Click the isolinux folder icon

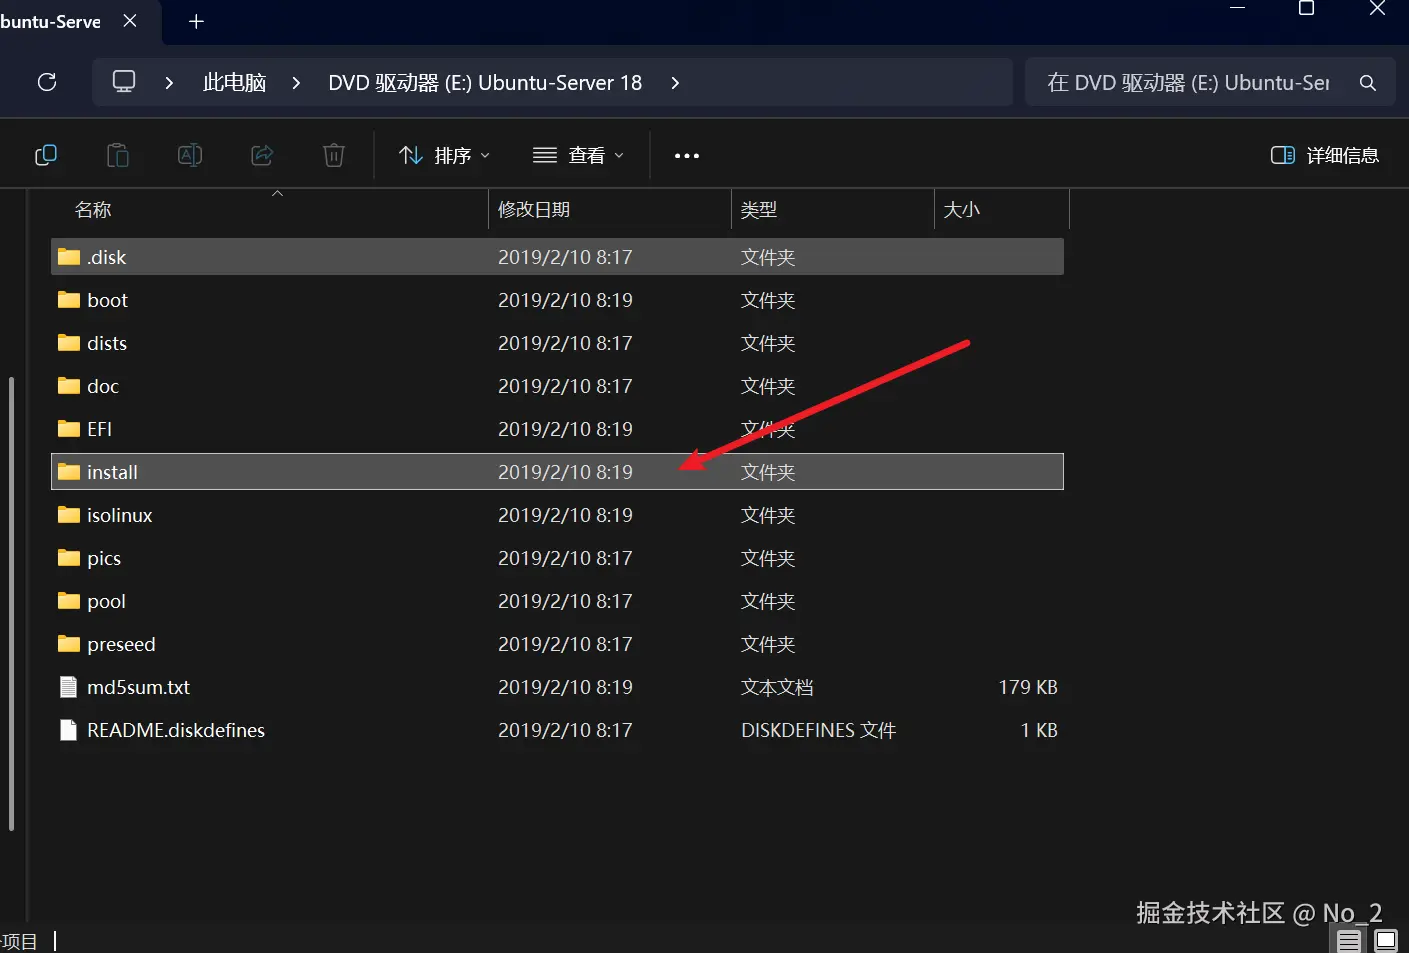(x=69, y=515)
